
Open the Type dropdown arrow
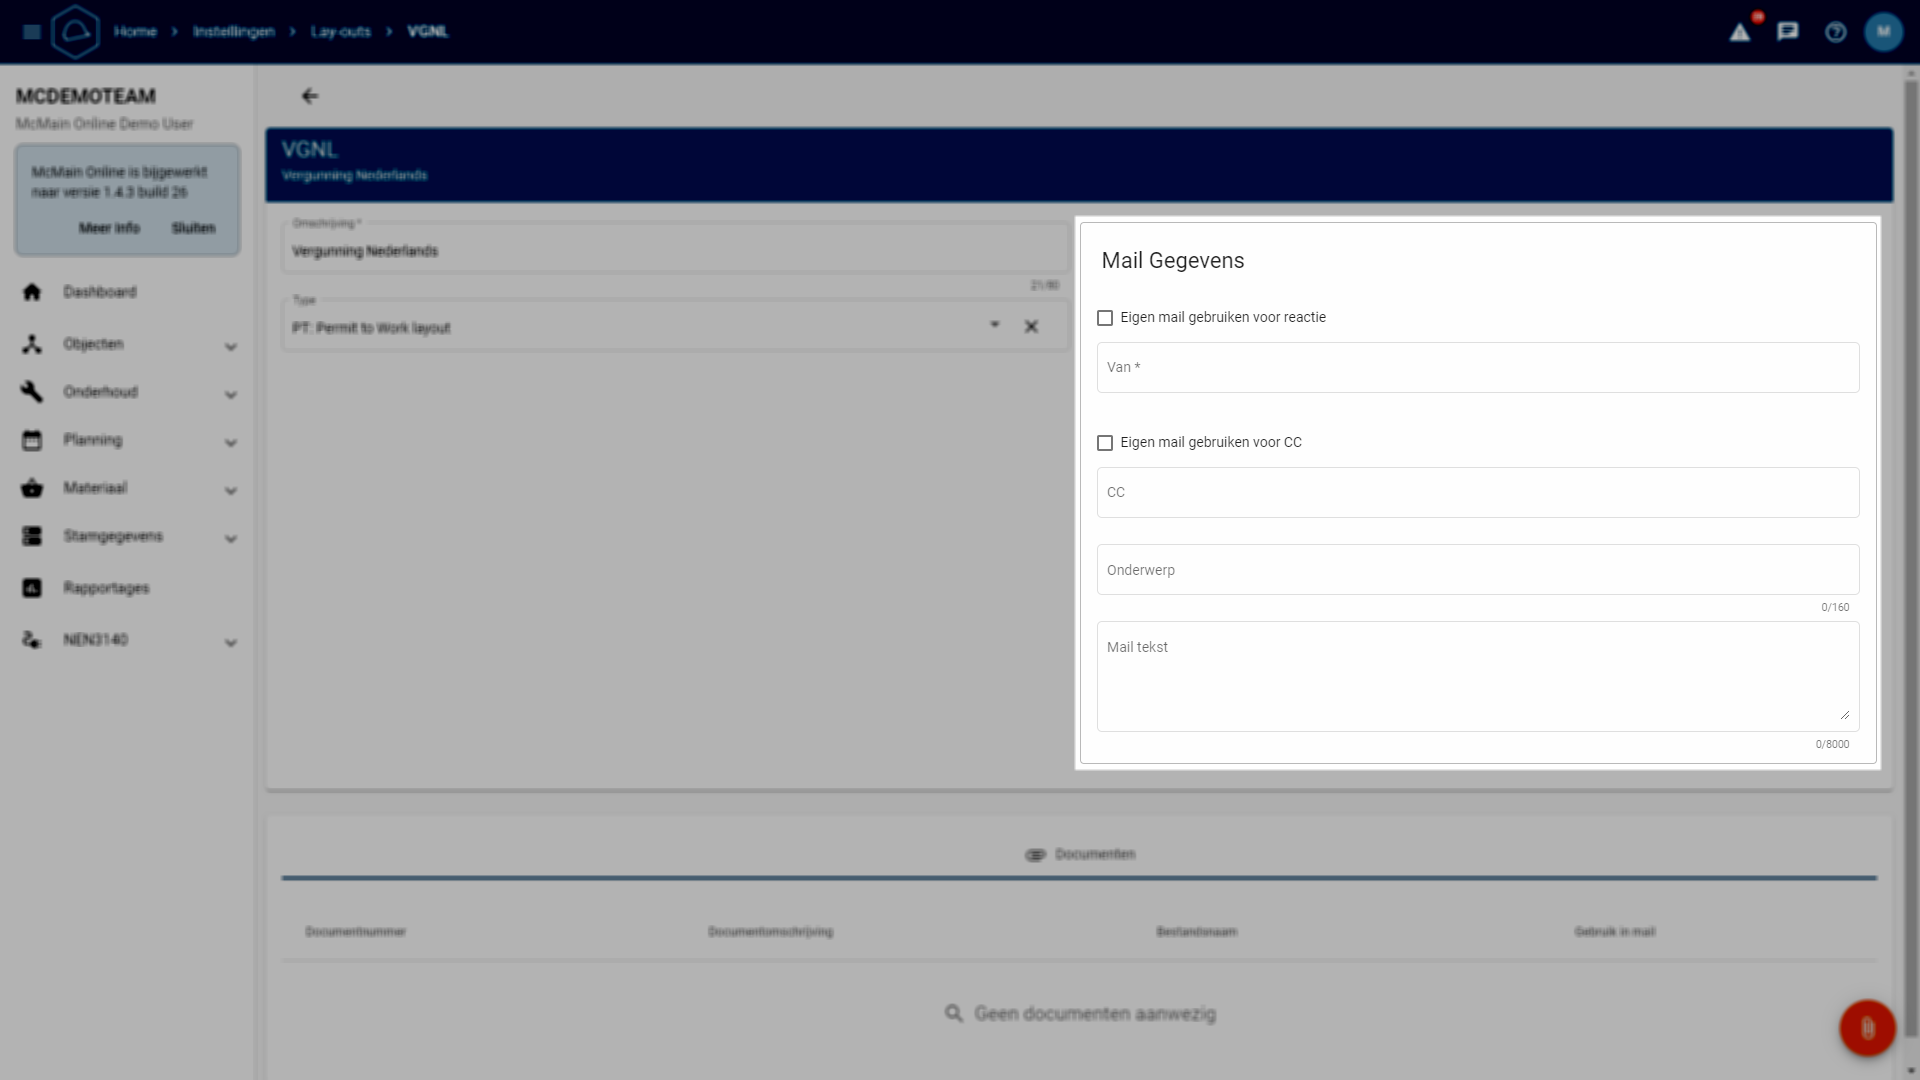(x=994, y=325)
